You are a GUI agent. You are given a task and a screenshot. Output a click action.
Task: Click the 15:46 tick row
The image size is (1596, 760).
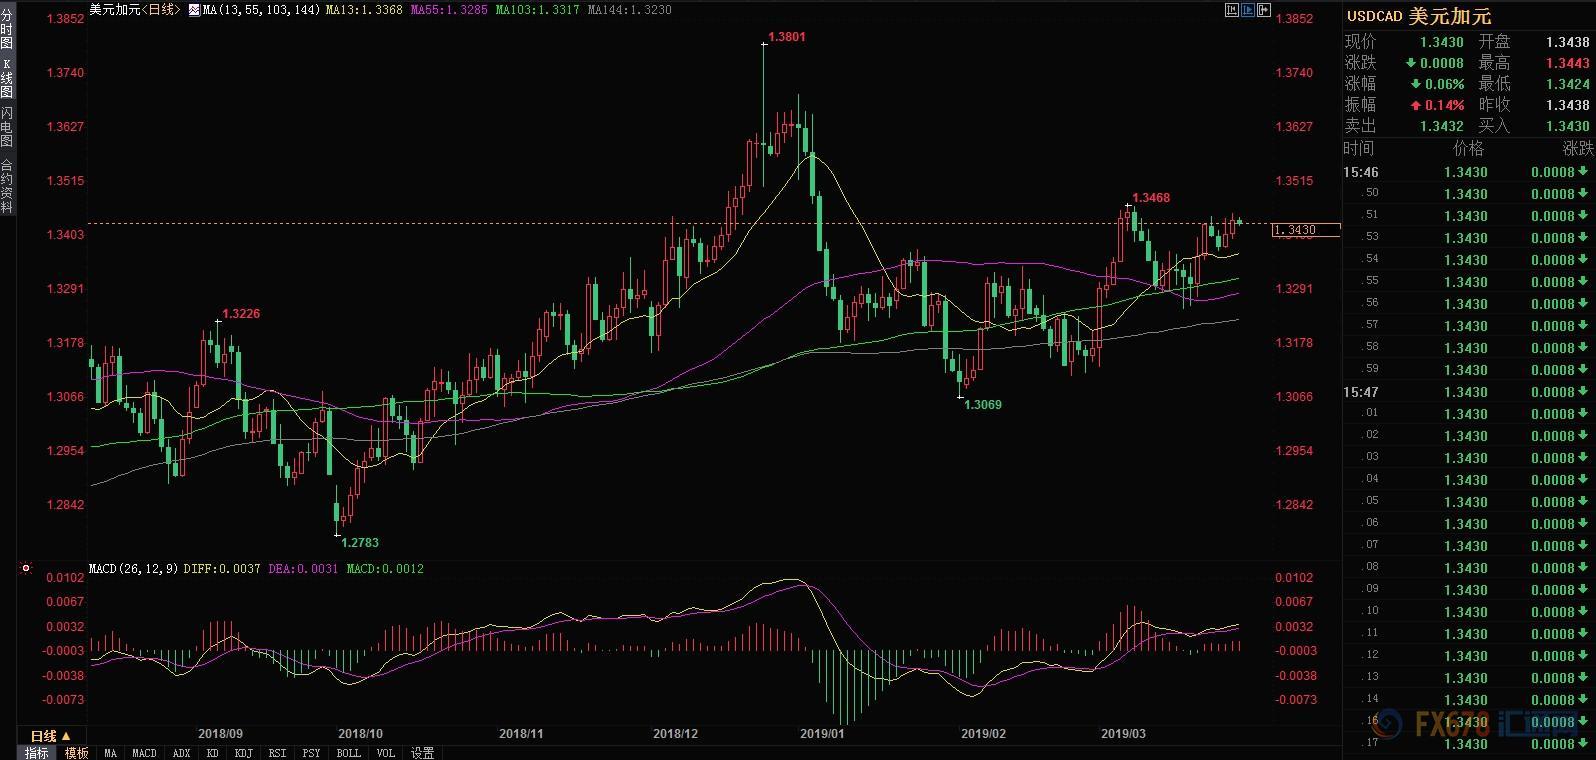(x=1468, y=172)
